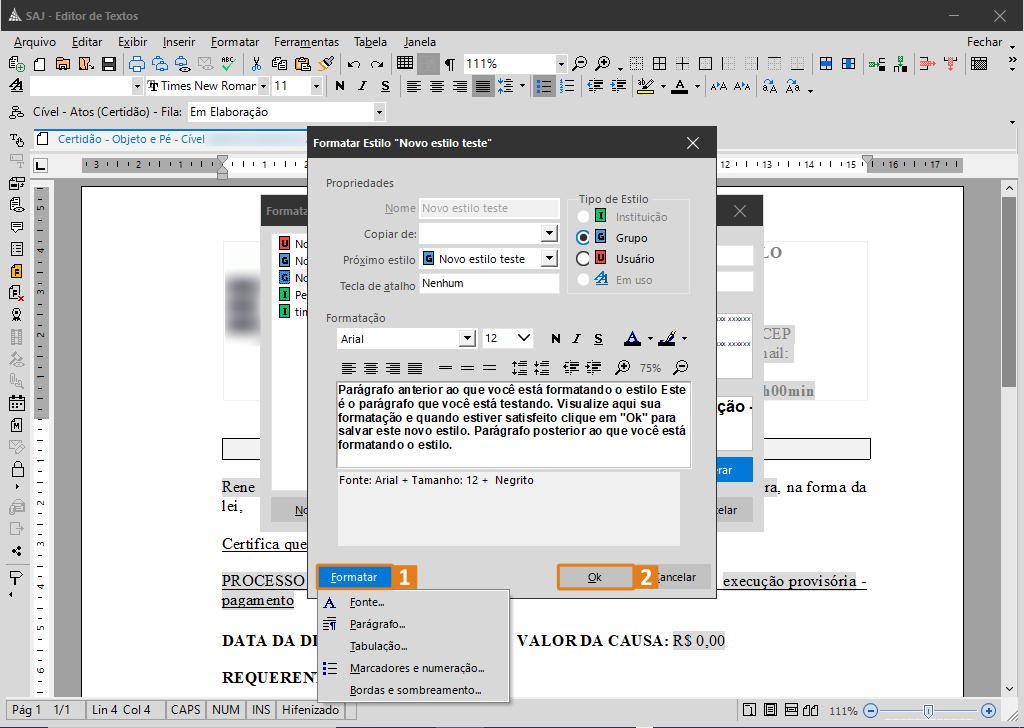Open the 111% zoom dropdown
The height and width of the screenshot is (728, 1024).
point(561,64)
